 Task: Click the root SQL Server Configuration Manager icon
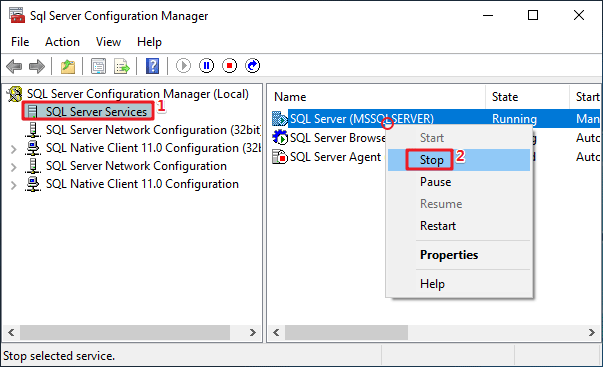[15, 94]
